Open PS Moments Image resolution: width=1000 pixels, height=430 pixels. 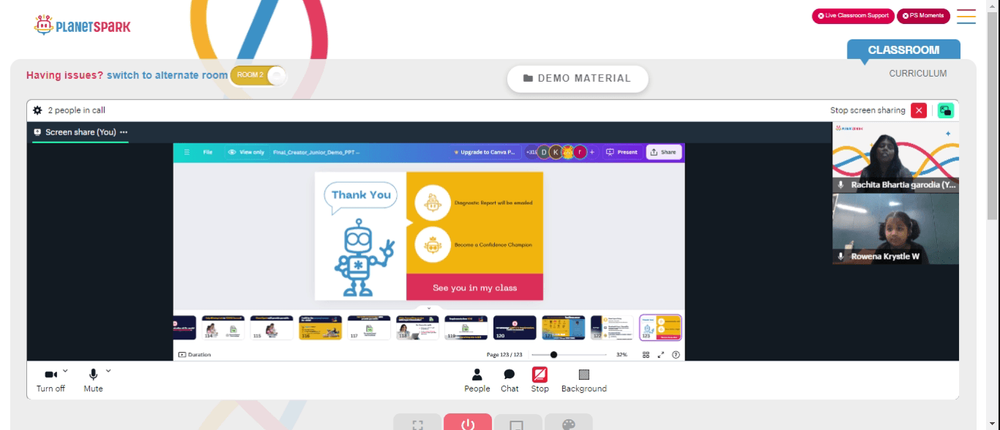923,16
